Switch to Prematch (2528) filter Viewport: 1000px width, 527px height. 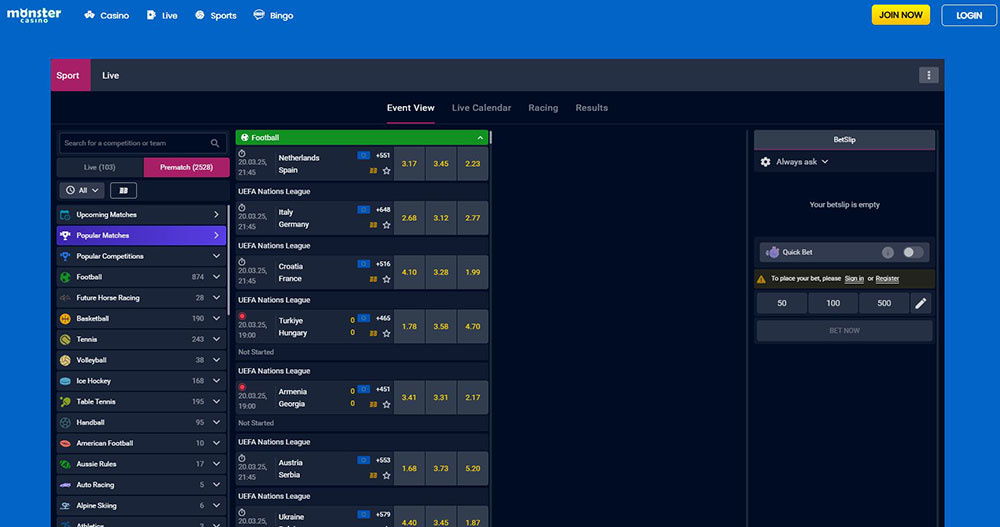coord(186,167)
